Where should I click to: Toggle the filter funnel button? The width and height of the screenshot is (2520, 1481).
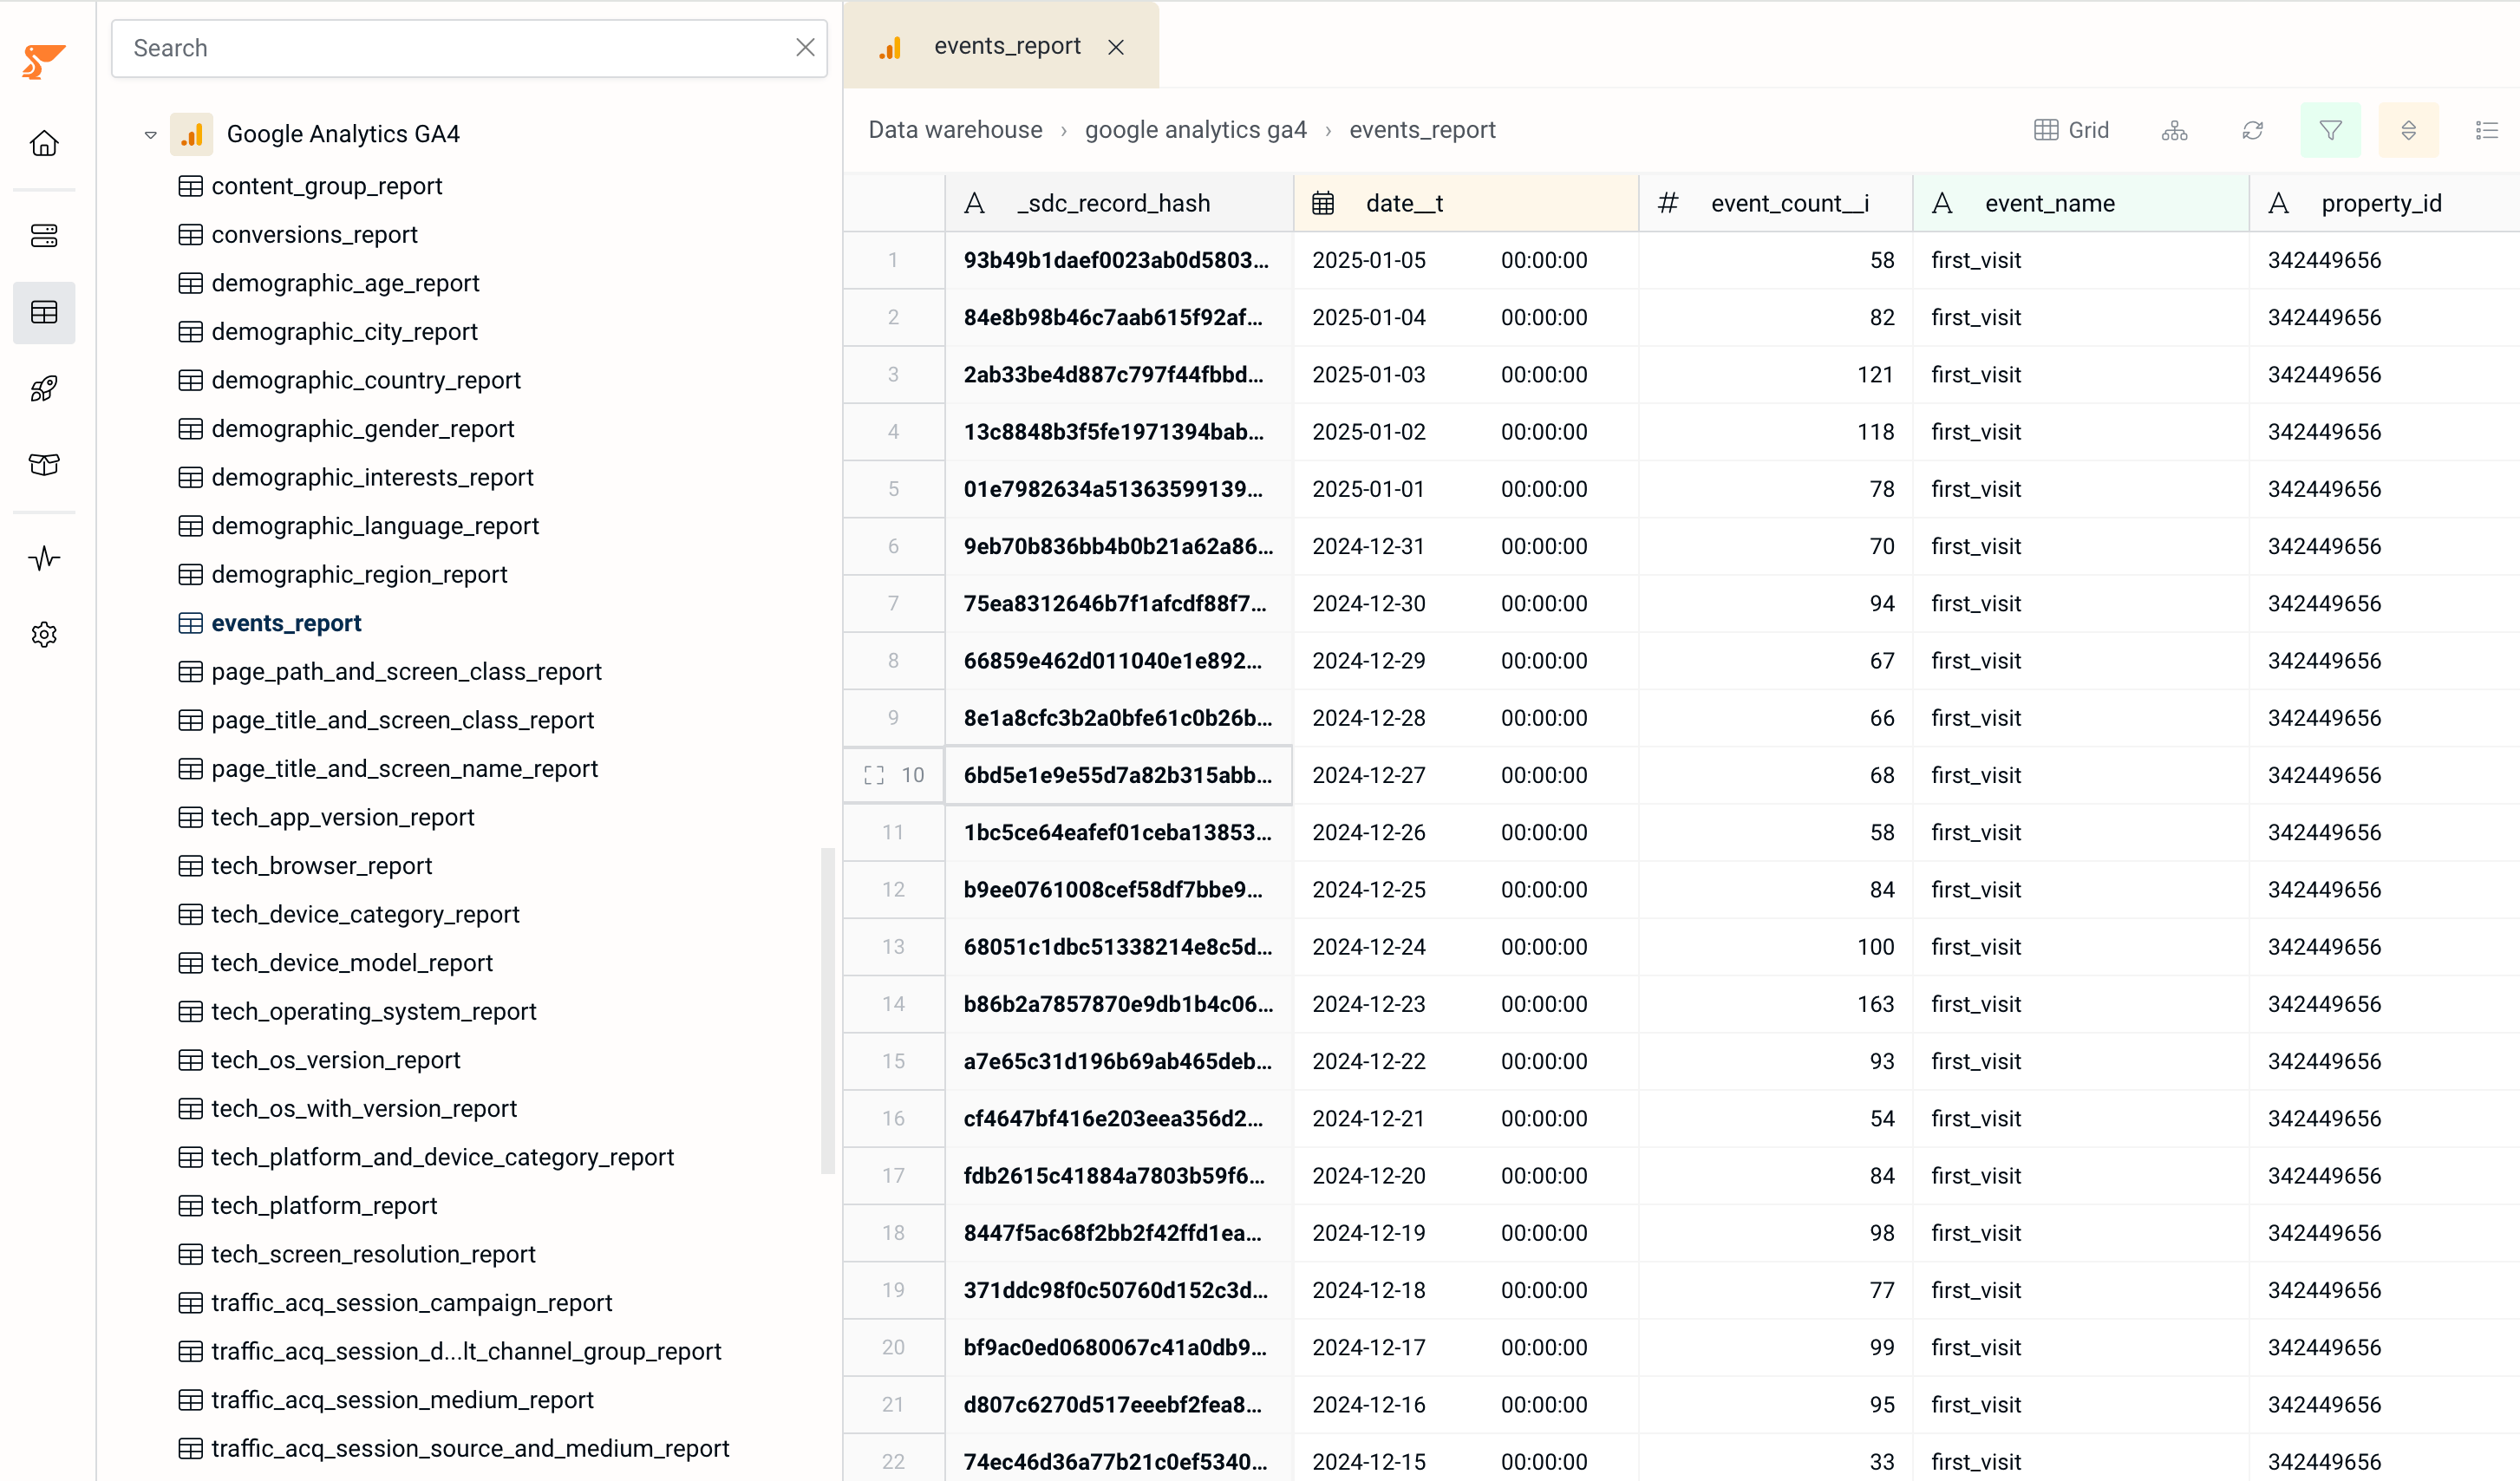click(2330, 130)
